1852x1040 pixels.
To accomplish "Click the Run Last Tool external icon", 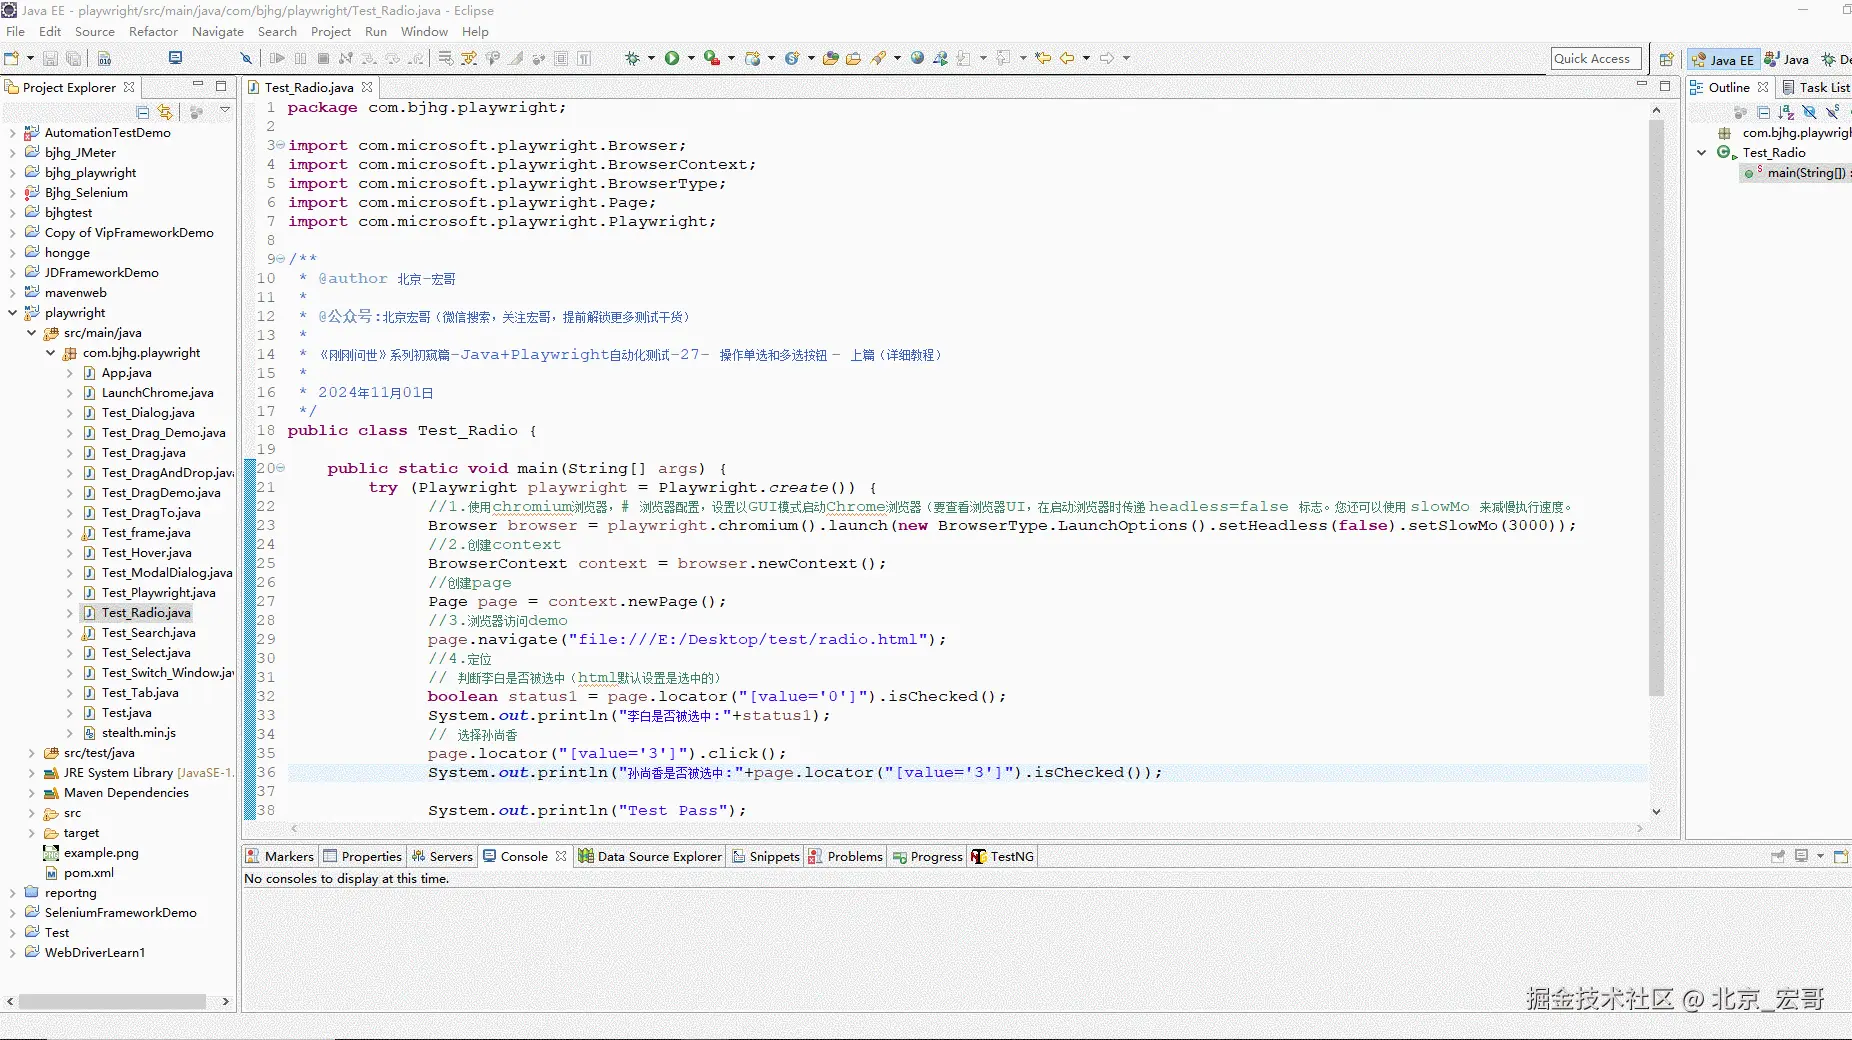I will [x=711, y=58].
